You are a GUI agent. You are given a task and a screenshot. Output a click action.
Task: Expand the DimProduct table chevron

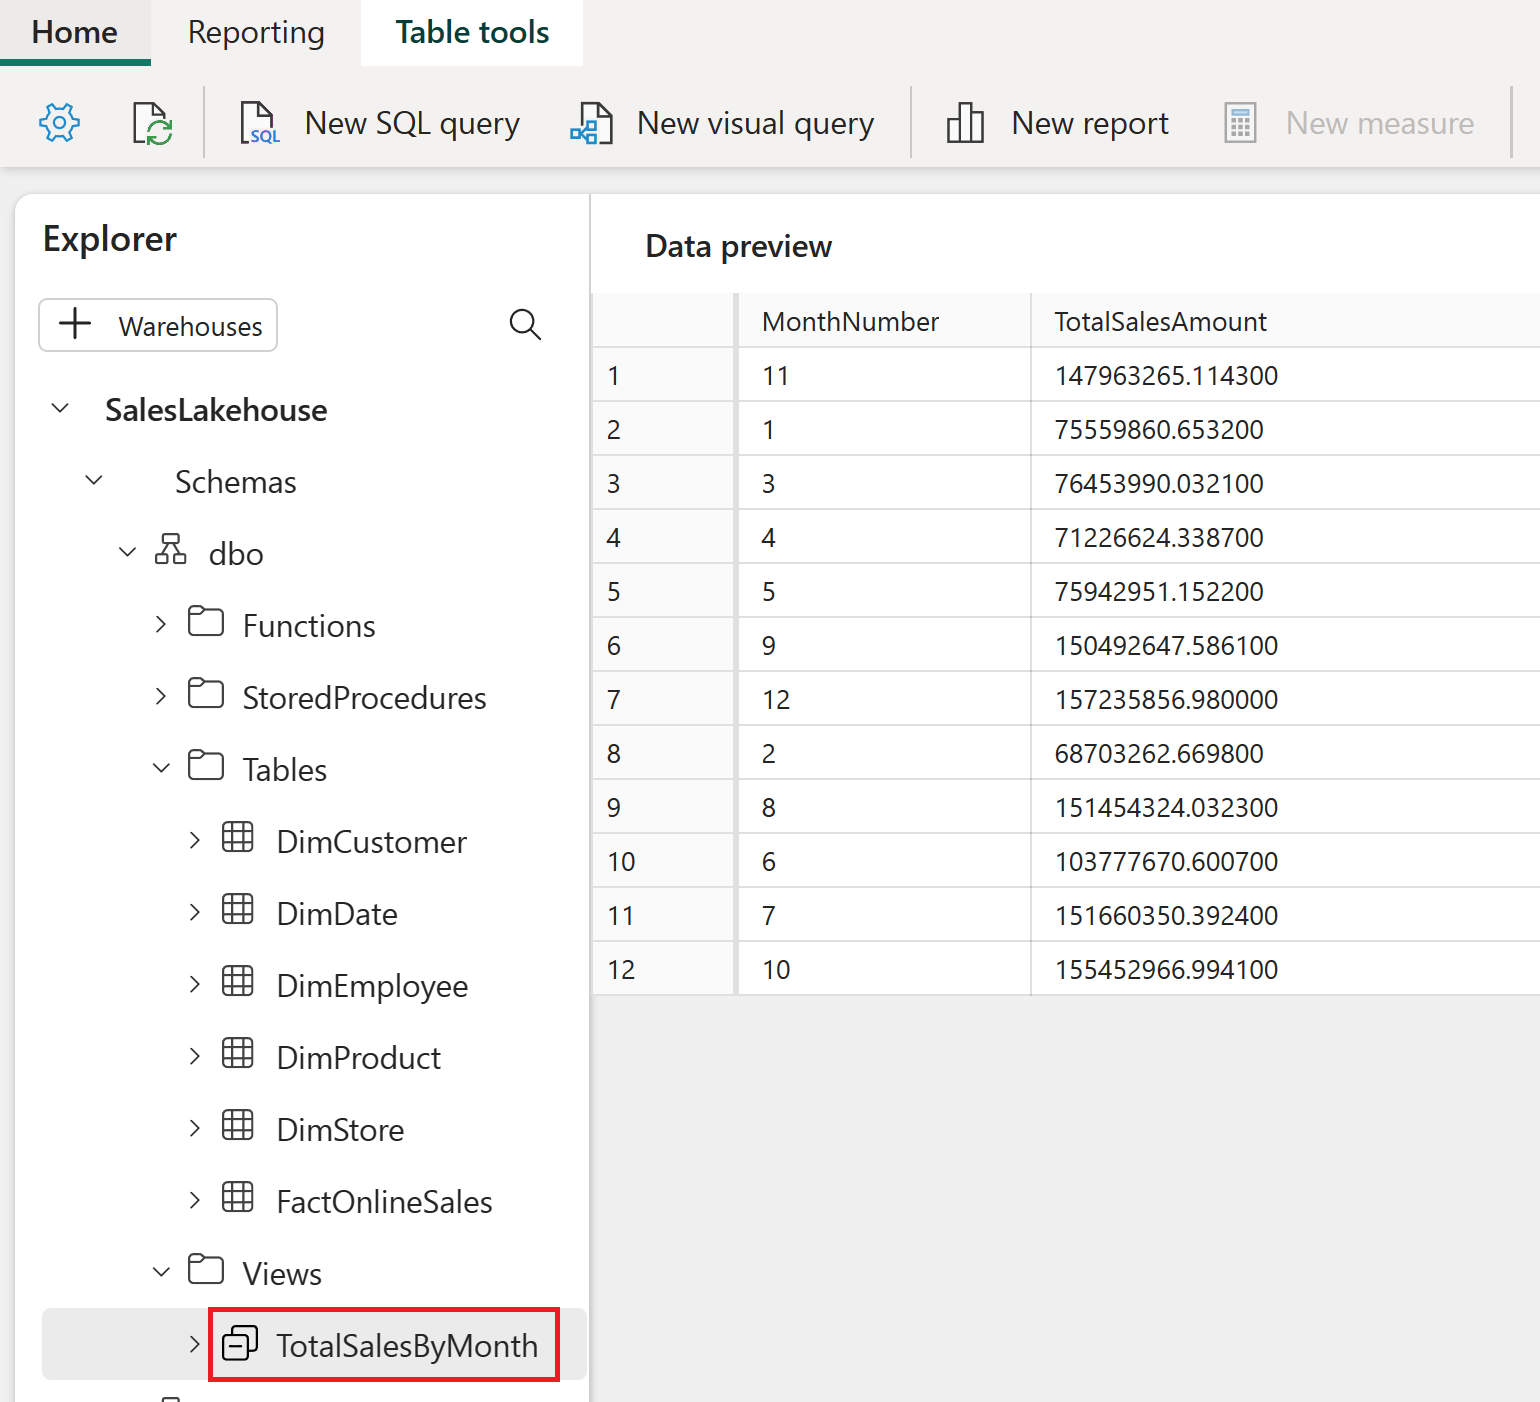[x=195, y=1056]
